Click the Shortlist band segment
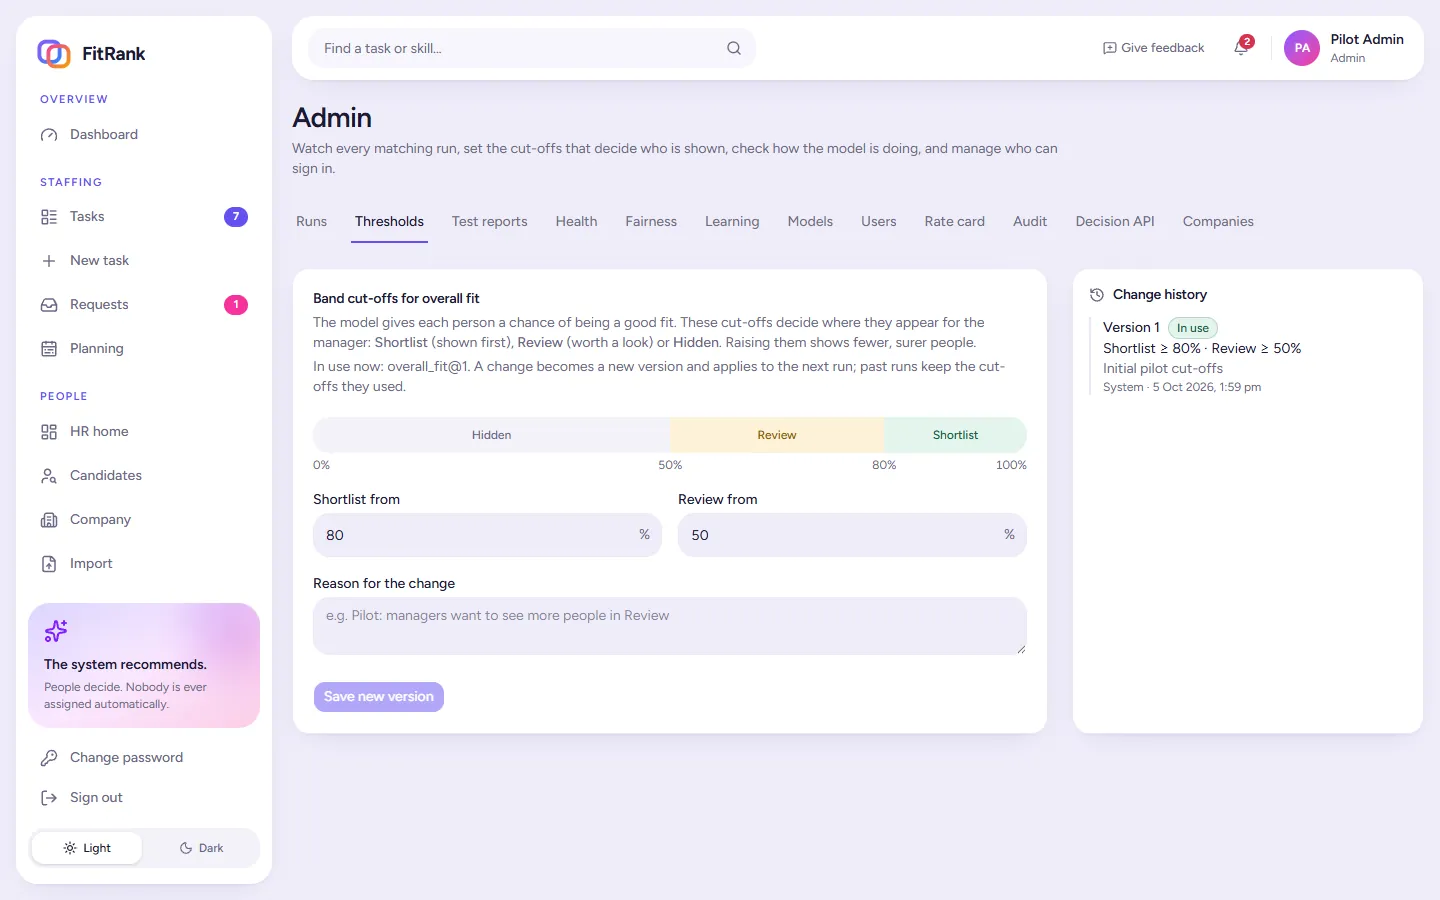Screen dimensions: 1440x900 click(955, 435)
